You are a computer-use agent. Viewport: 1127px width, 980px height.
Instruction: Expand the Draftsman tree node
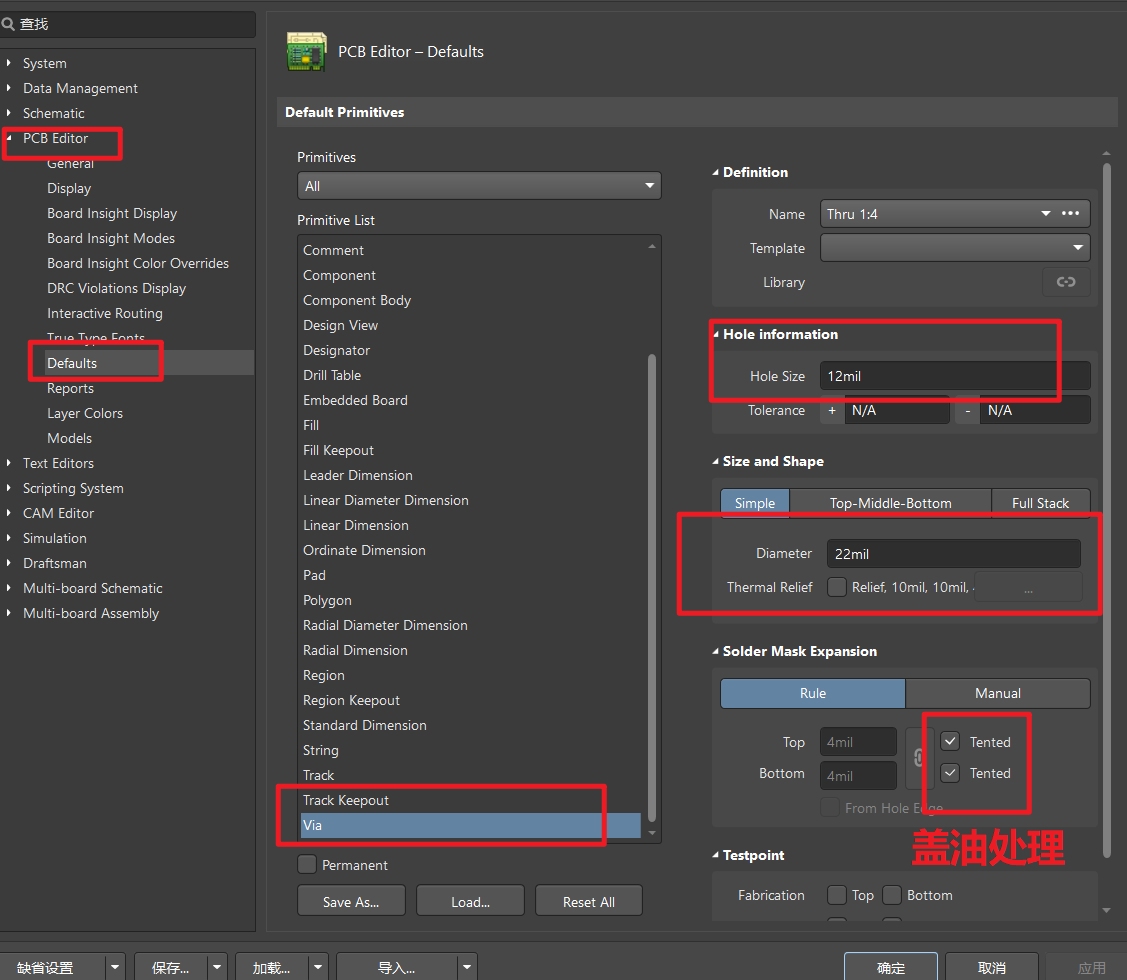click(9, 563)
